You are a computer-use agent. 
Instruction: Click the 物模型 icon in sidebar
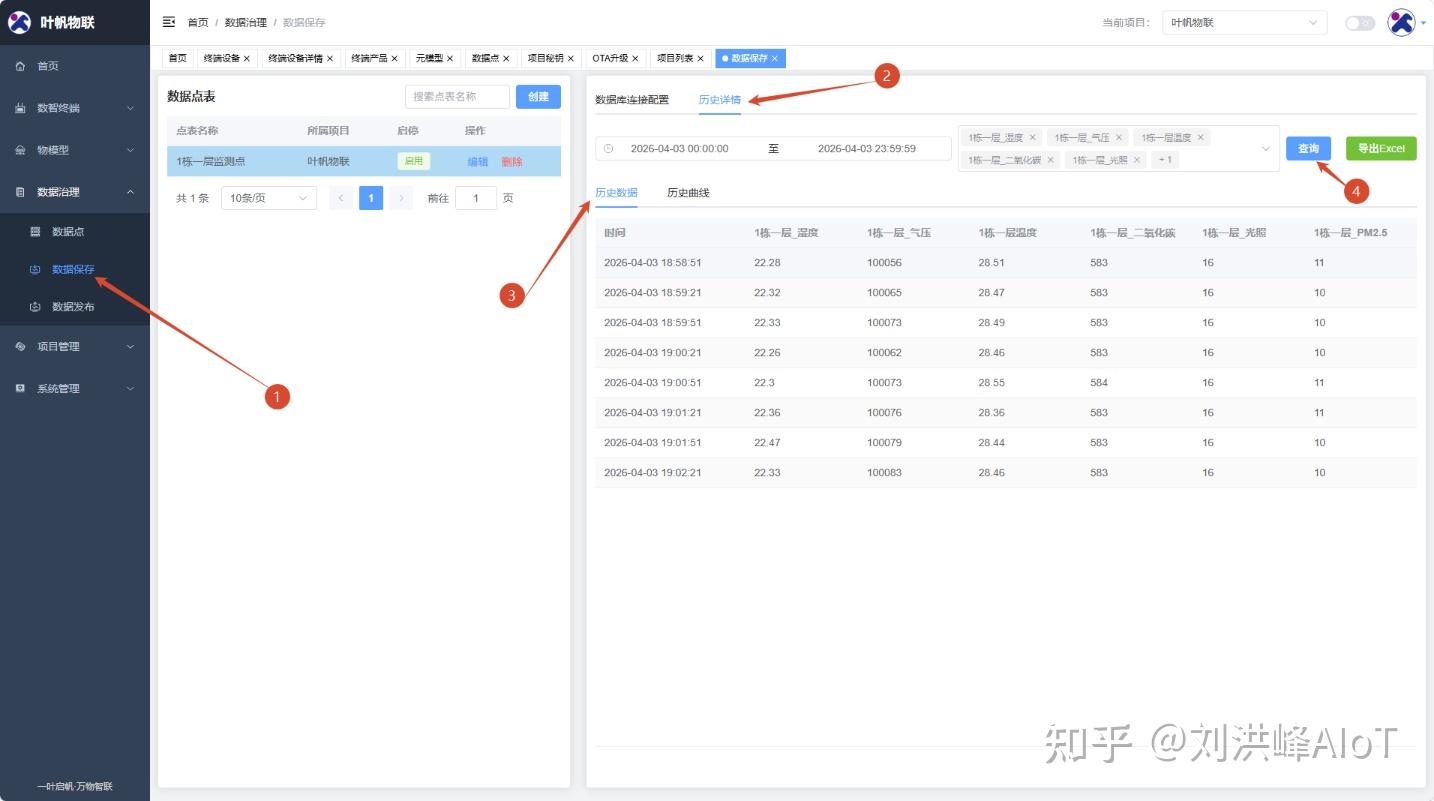click(x=20, y=150)
